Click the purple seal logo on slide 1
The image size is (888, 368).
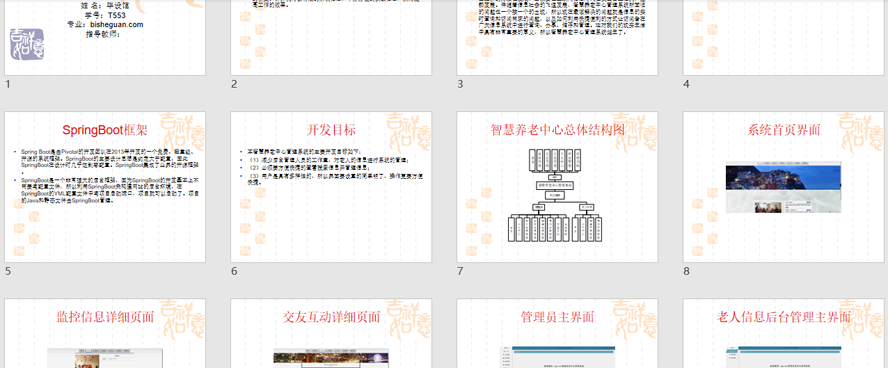pos(27,45)
